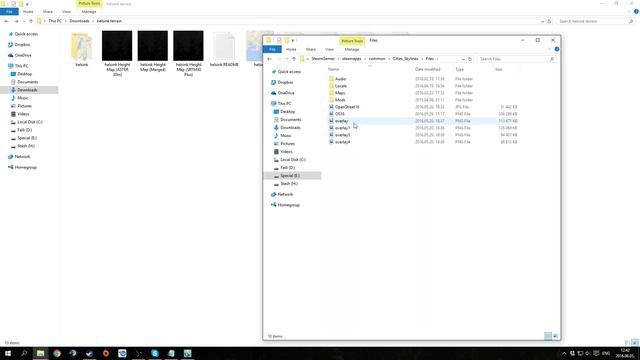The height and width of the screenshot is (360, 640).
Task: Click common in the breadcrumb path
Action: tap(377, 59)
